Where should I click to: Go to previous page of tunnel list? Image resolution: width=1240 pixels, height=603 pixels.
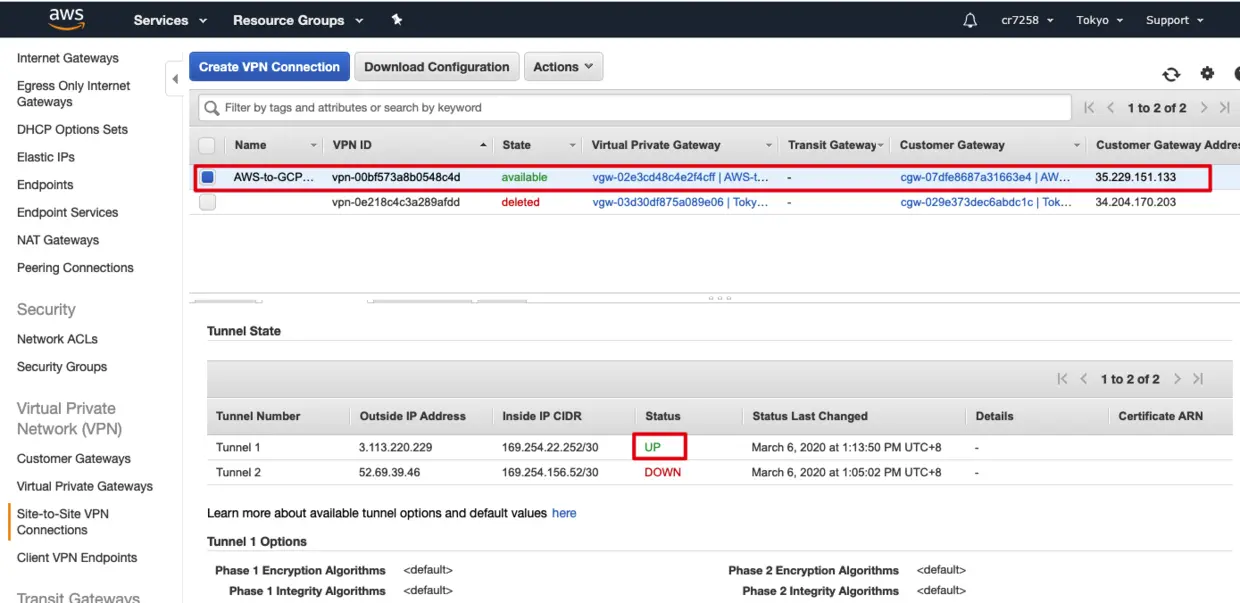click(x=1084, y=379)
